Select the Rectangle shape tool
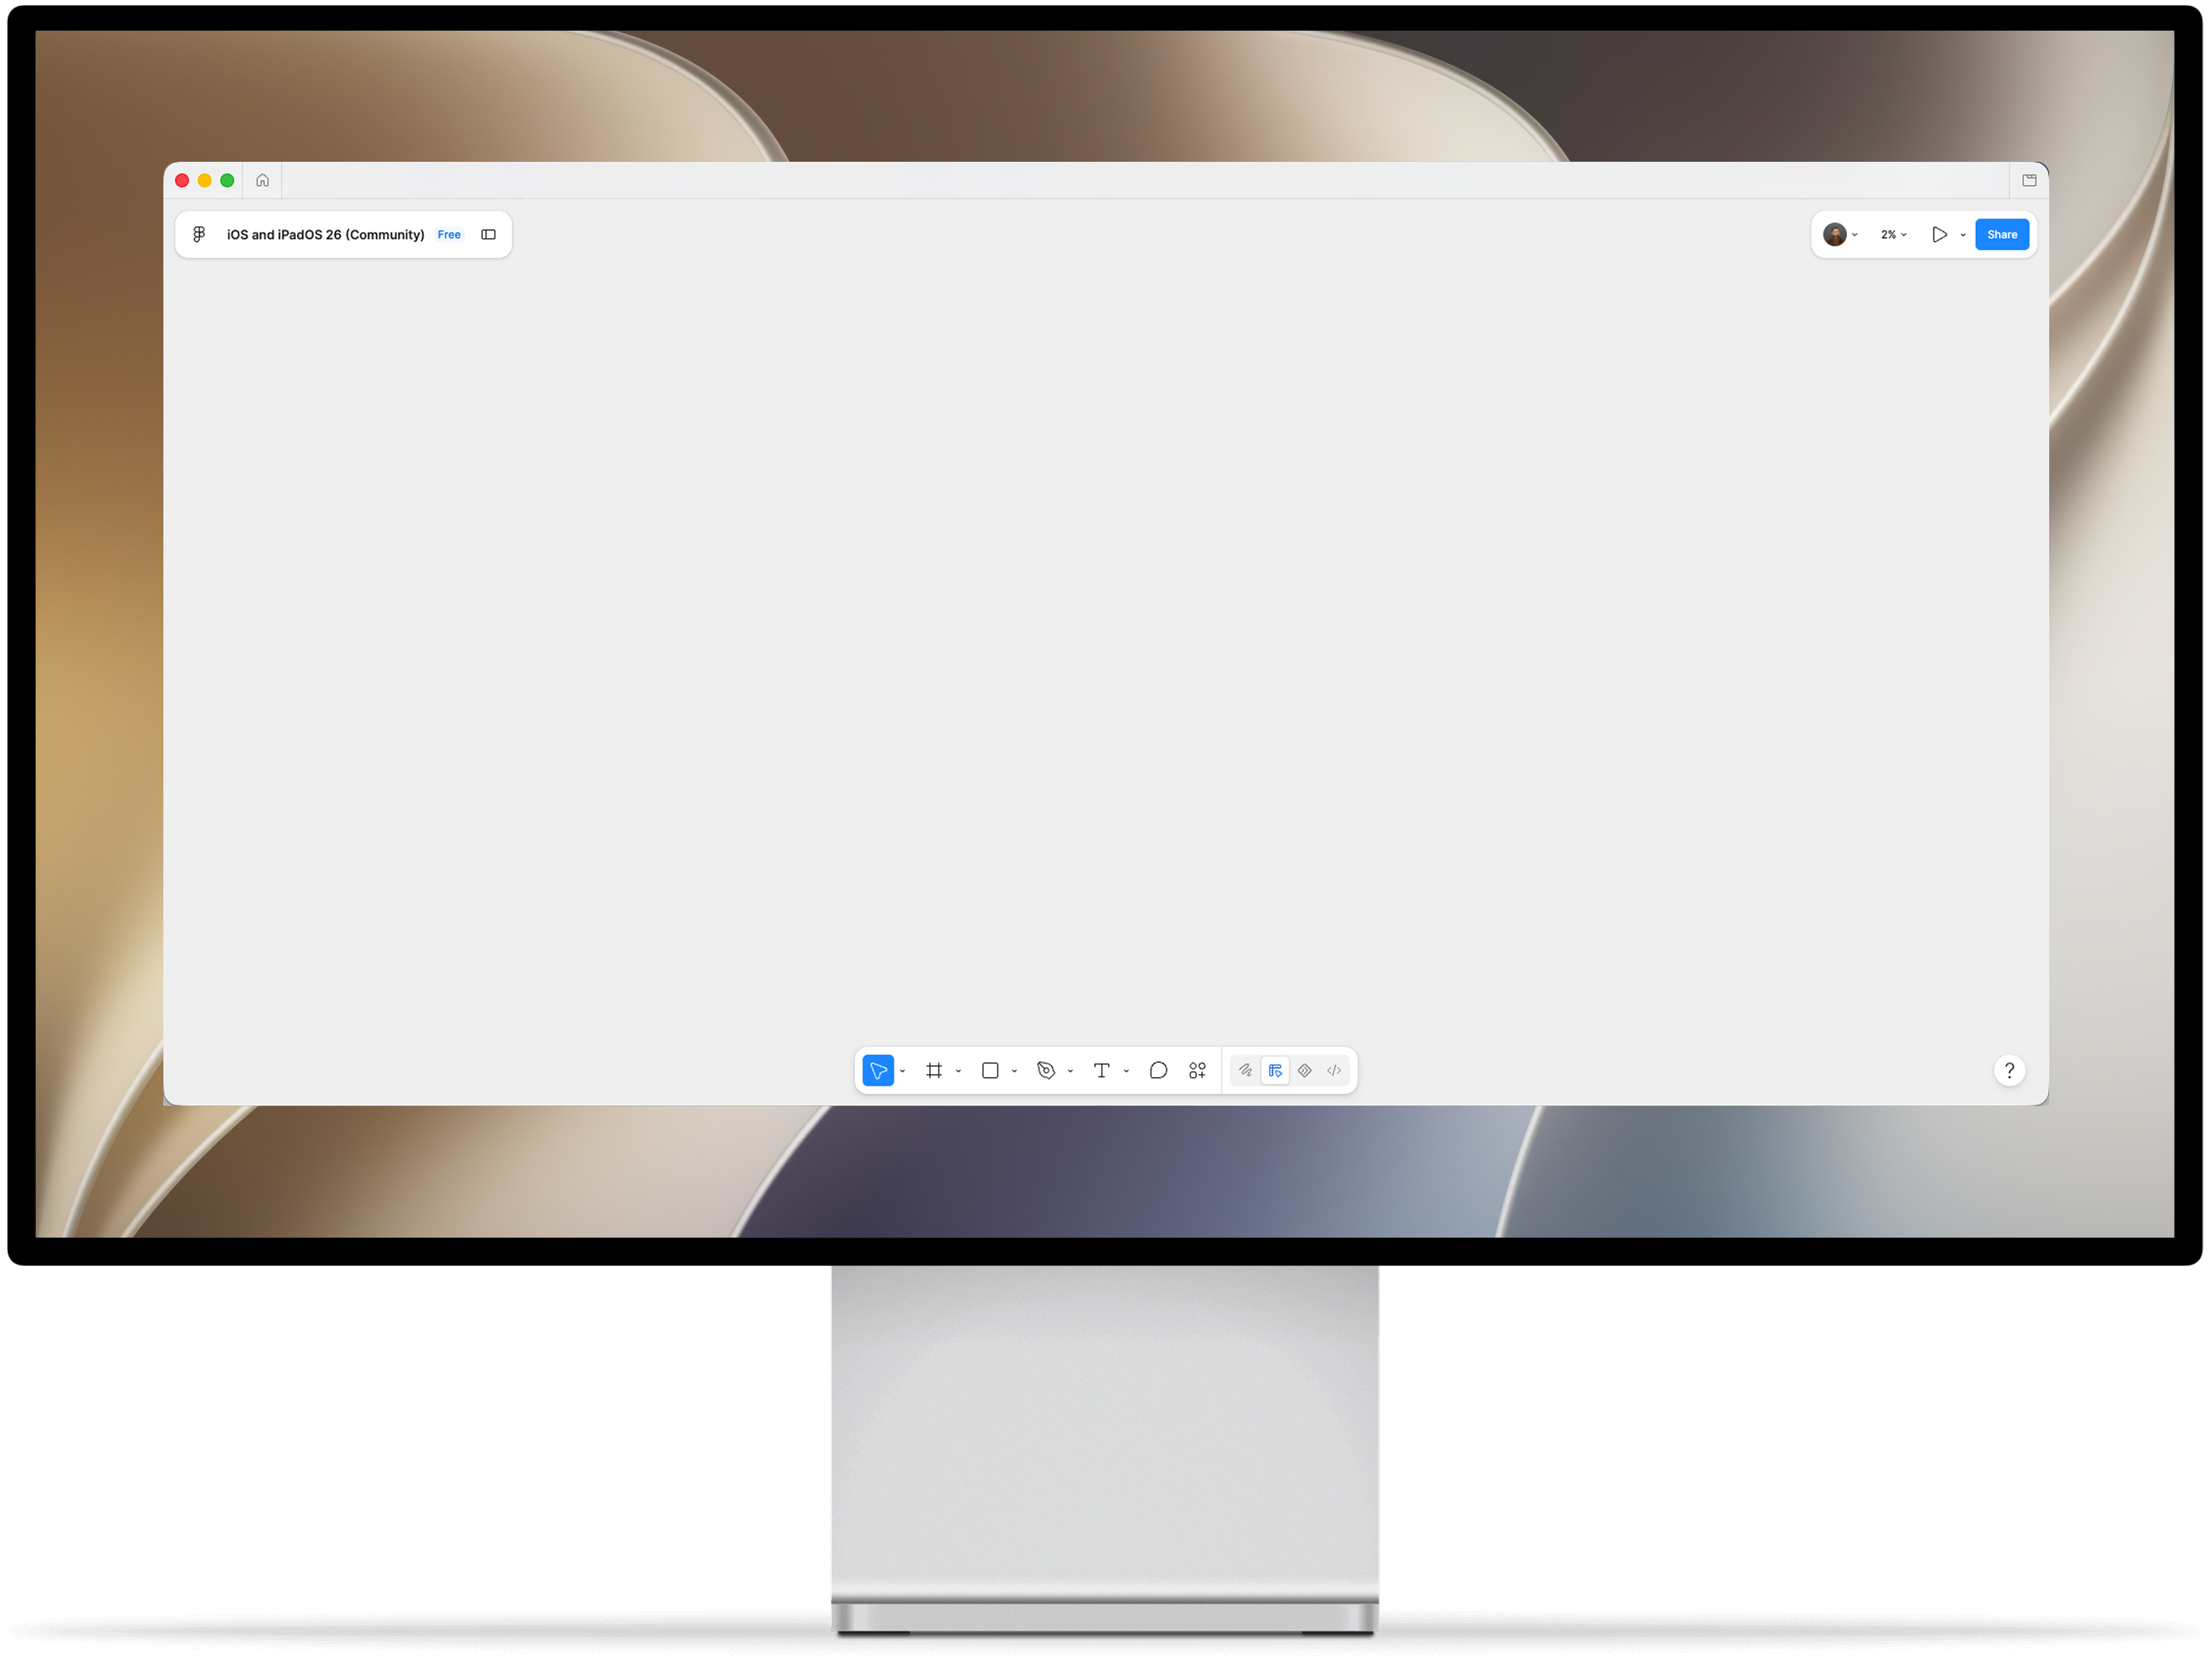This screenshot has width=2212, height=1666. (x=990, y=1071)
